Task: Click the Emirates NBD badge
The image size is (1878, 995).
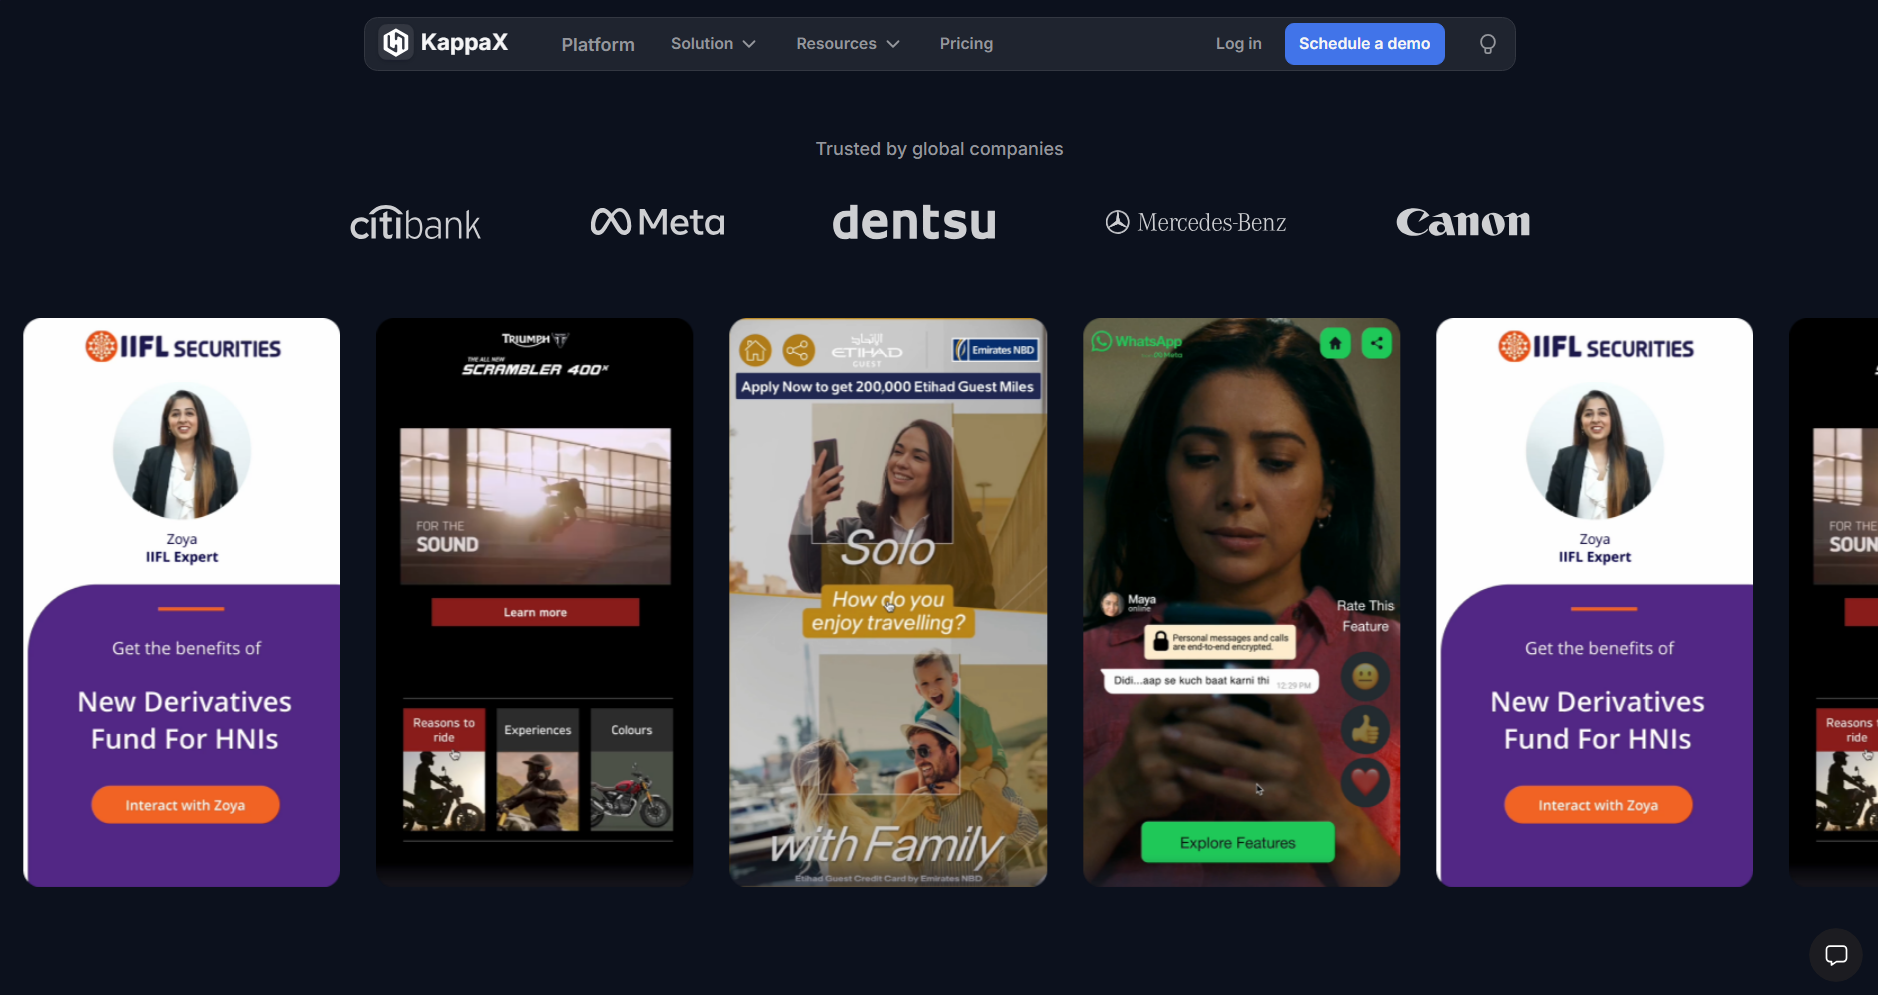Action: pos(995,350)
